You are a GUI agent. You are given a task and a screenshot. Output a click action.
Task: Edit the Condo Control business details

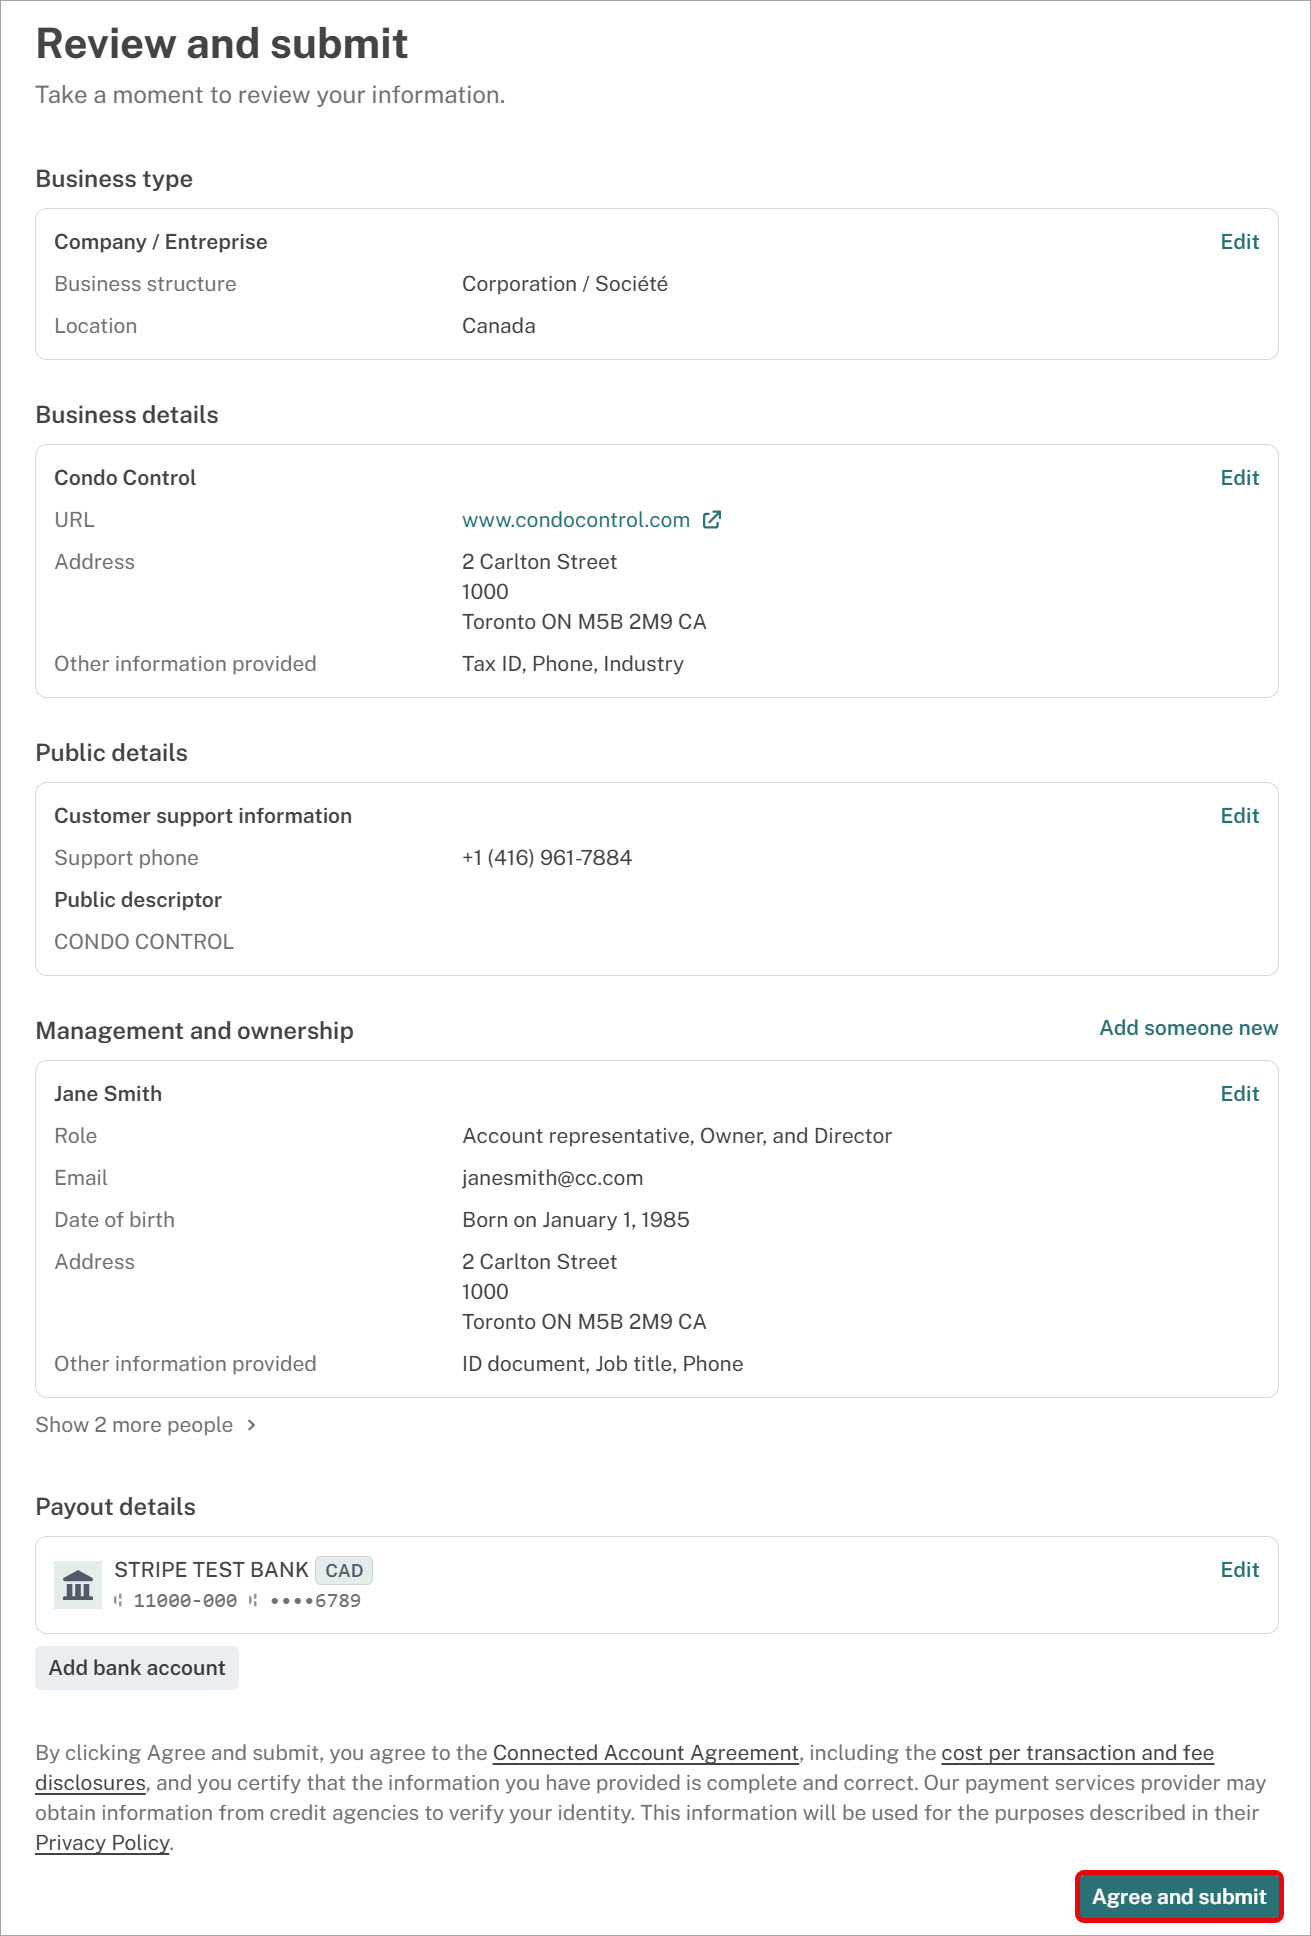(x=1239, y=478)
